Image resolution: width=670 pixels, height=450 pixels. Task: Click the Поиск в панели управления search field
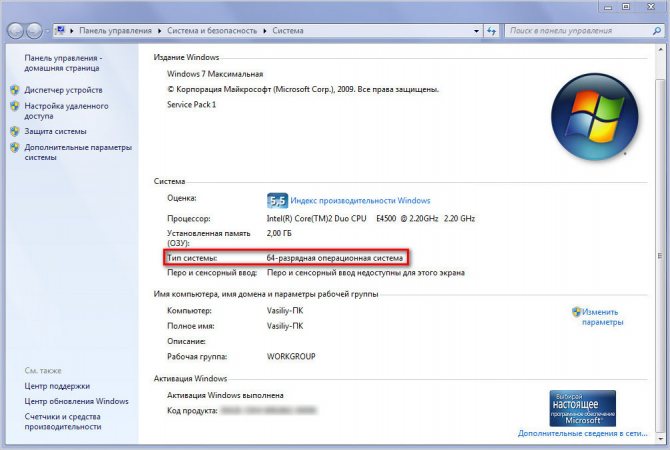tap(579, 31)
